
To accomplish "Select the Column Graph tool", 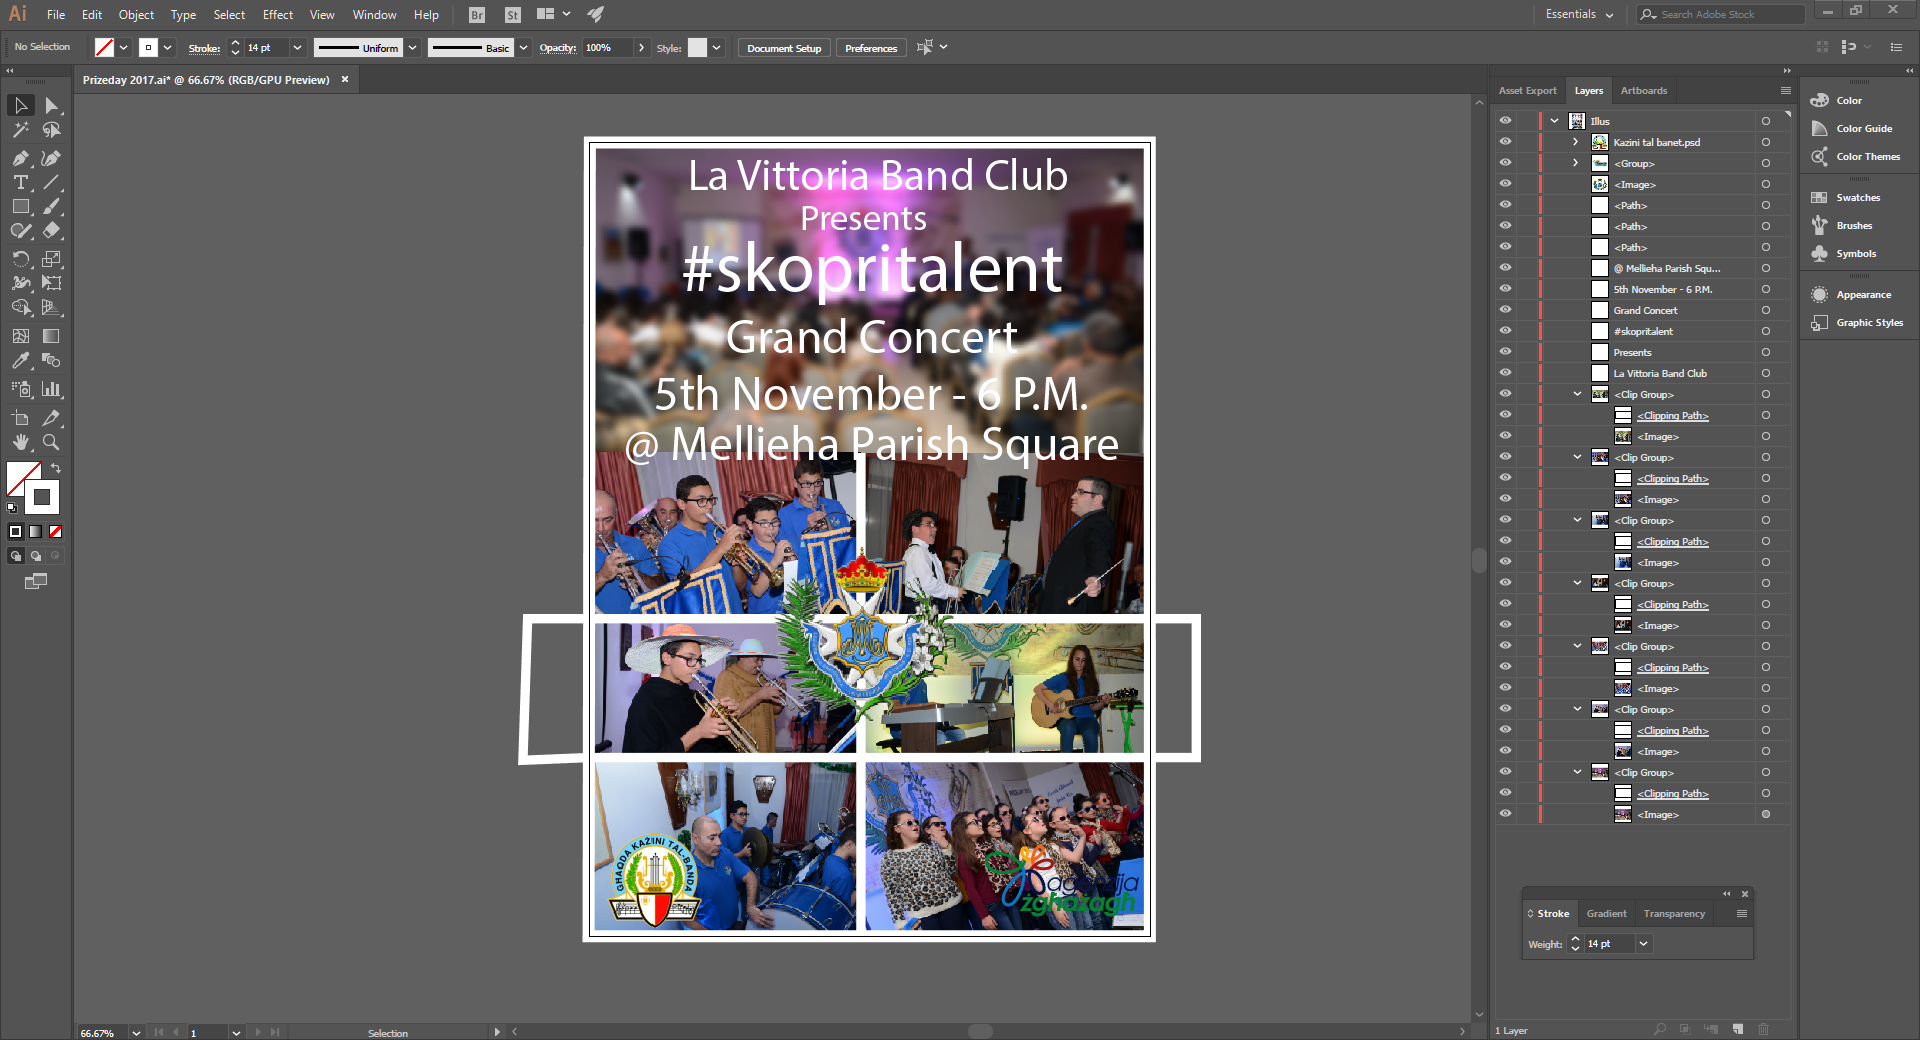I will click(51, 389).
